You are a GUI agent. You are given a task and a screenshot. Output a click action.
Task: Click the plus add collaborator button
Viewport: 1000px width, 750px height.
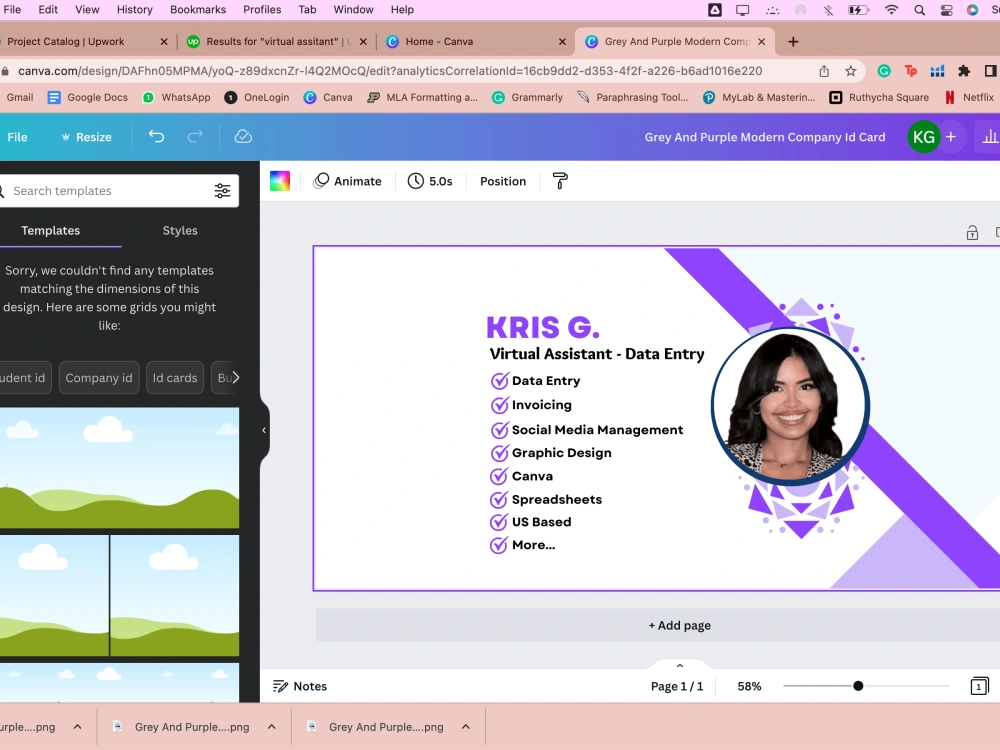(x=951, y=137)
